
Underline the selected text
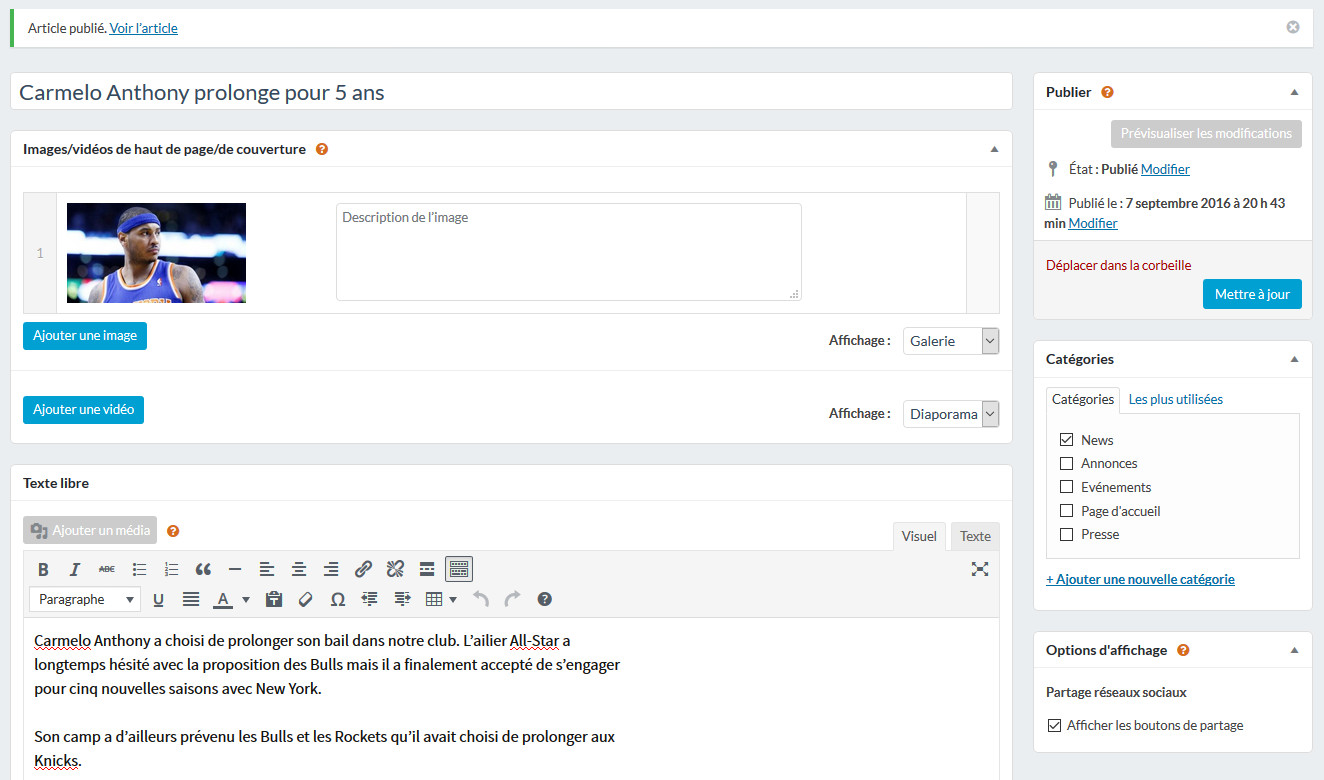[x=158, y=599]
